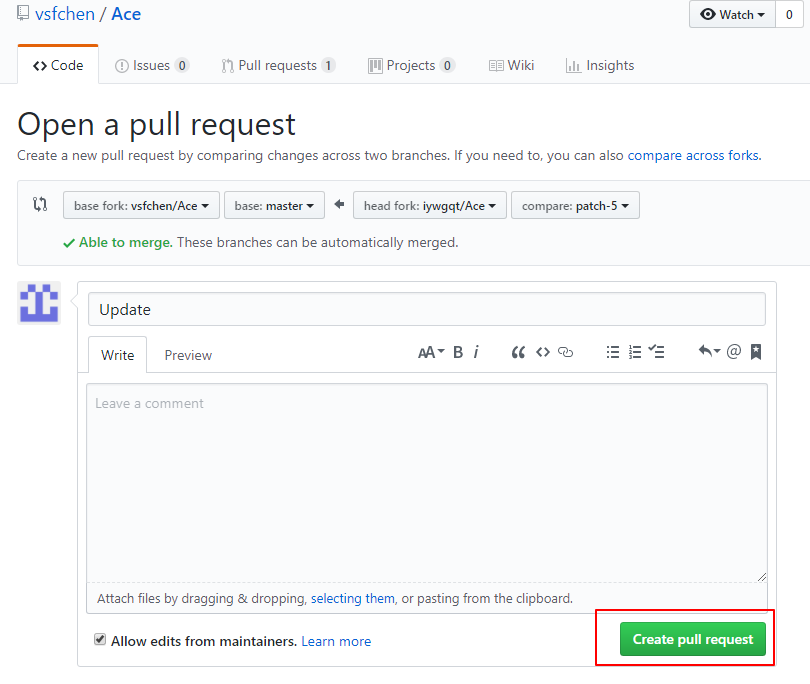Click the text size (AA) formatting icon
The width and height of the screenshot is (810, 684).
point(431,352)
